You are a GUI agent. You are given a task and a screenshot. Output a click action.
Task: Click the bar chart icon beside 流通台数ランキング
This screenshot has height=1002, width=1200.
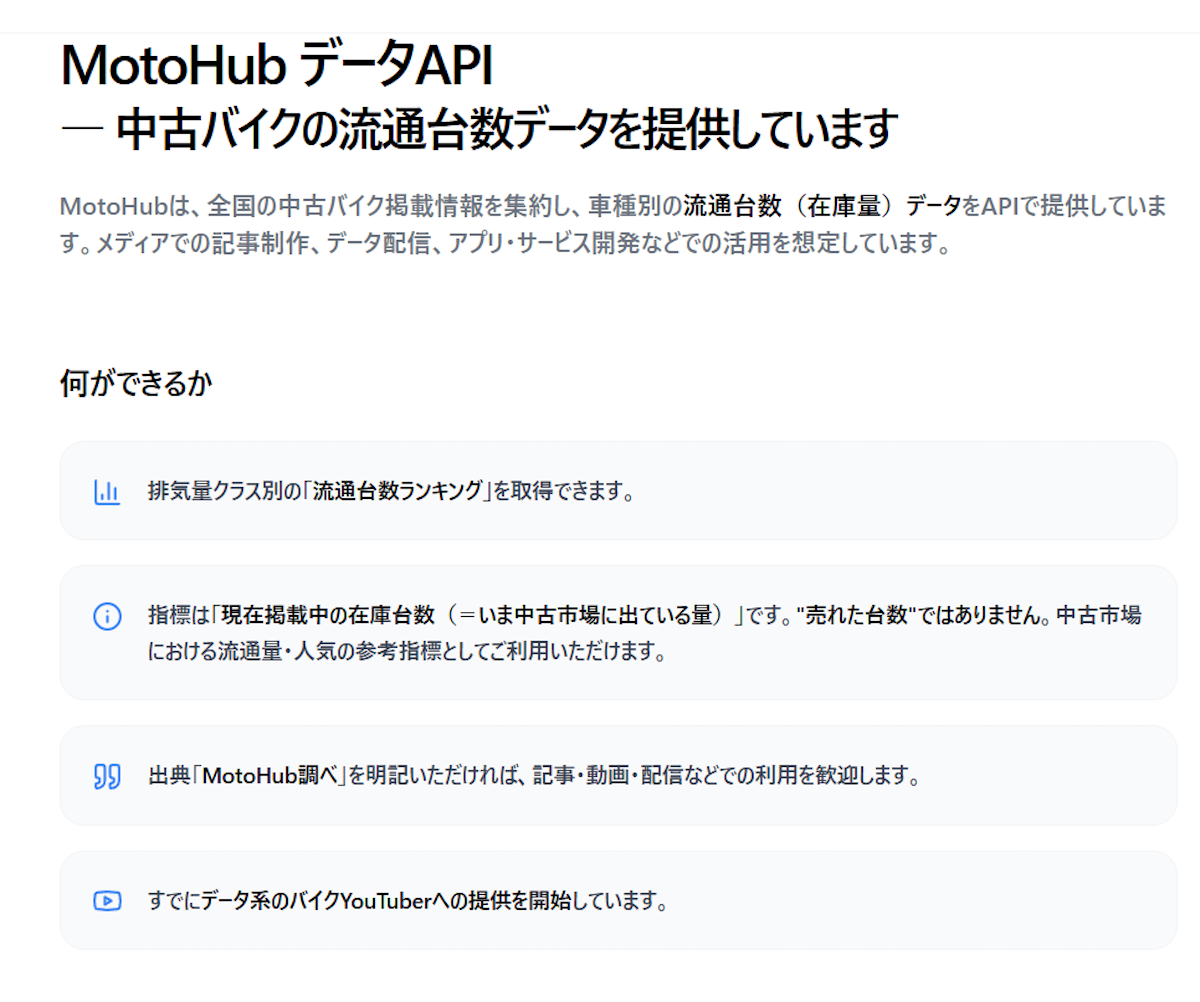click(107, 491)
